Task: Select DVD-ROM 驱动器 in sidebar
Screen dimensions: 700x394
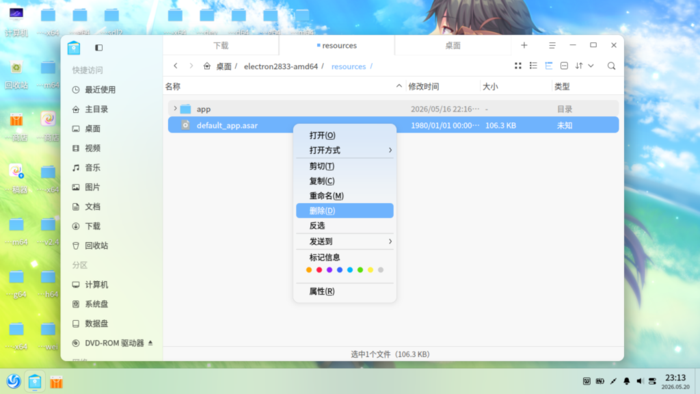Action: pos(112,343)
